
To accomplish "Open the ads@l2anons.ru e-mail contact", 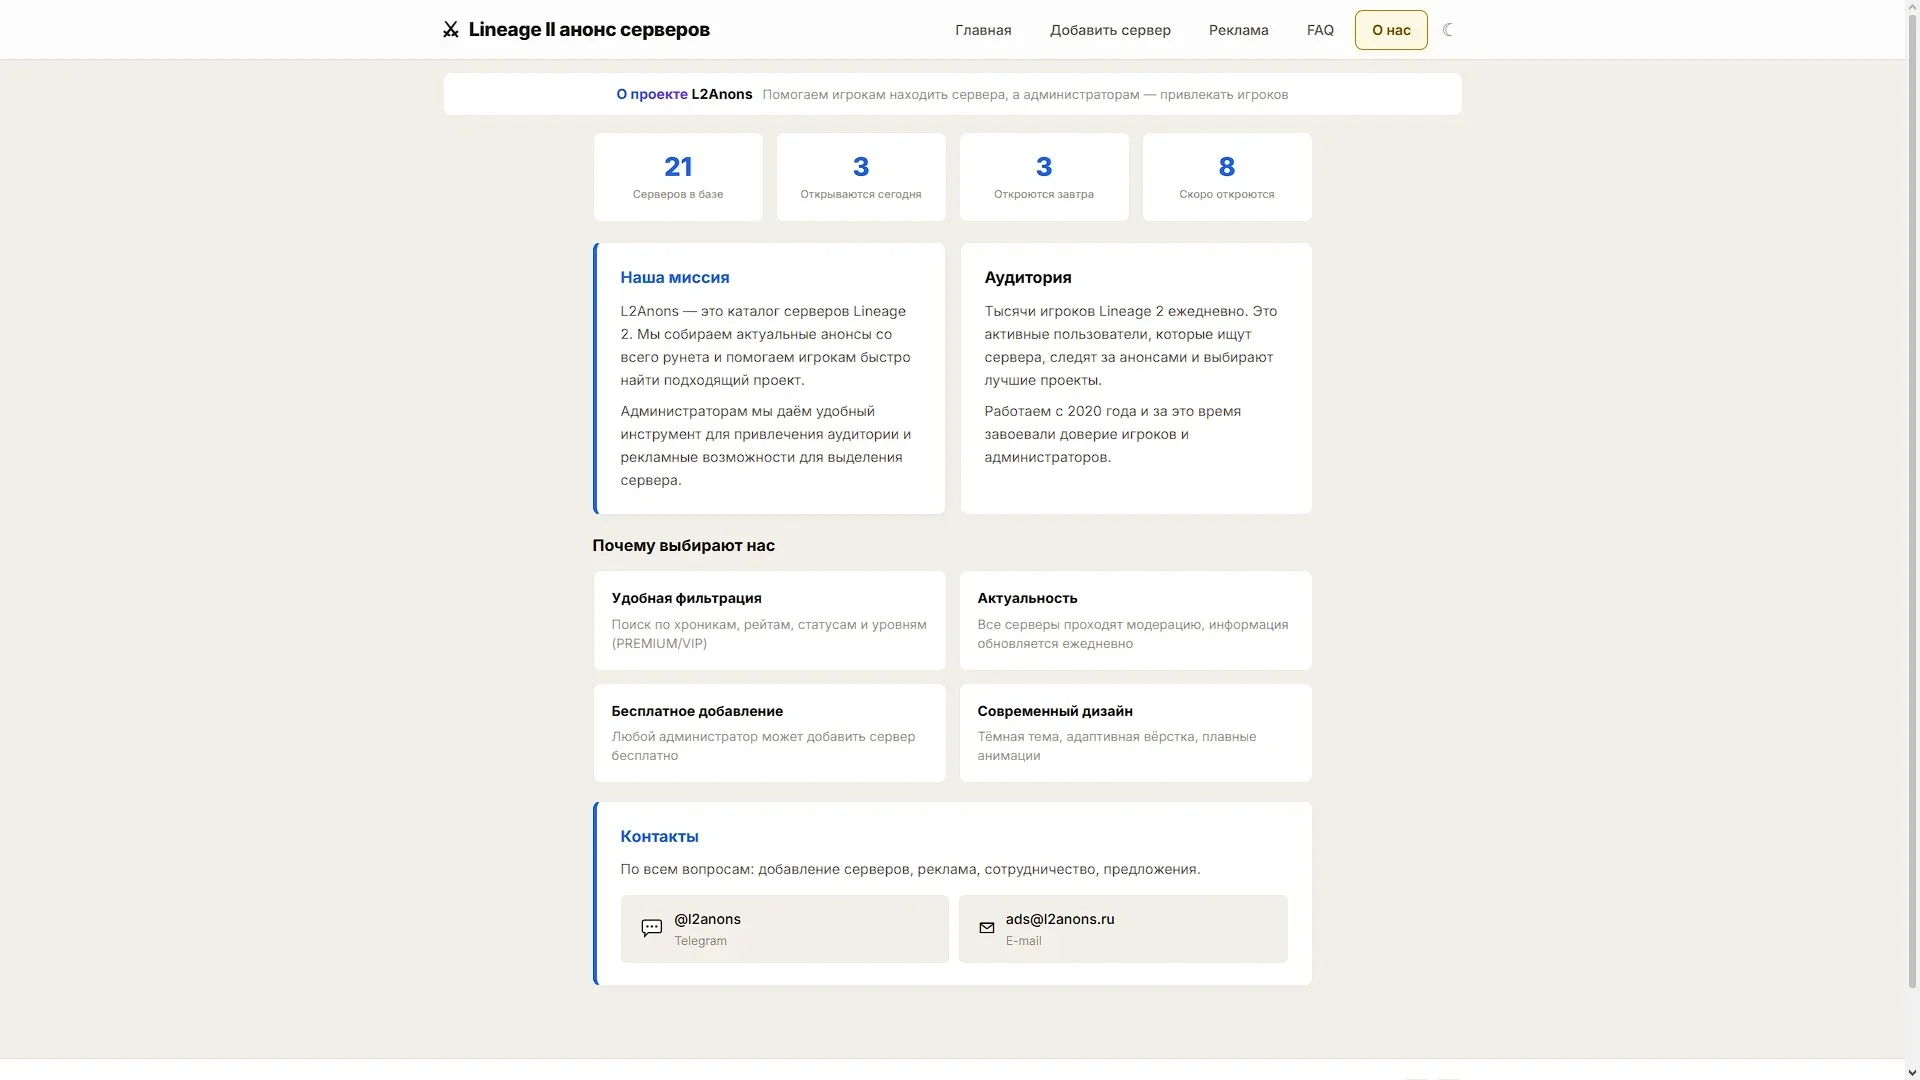I will [1123, 929].
